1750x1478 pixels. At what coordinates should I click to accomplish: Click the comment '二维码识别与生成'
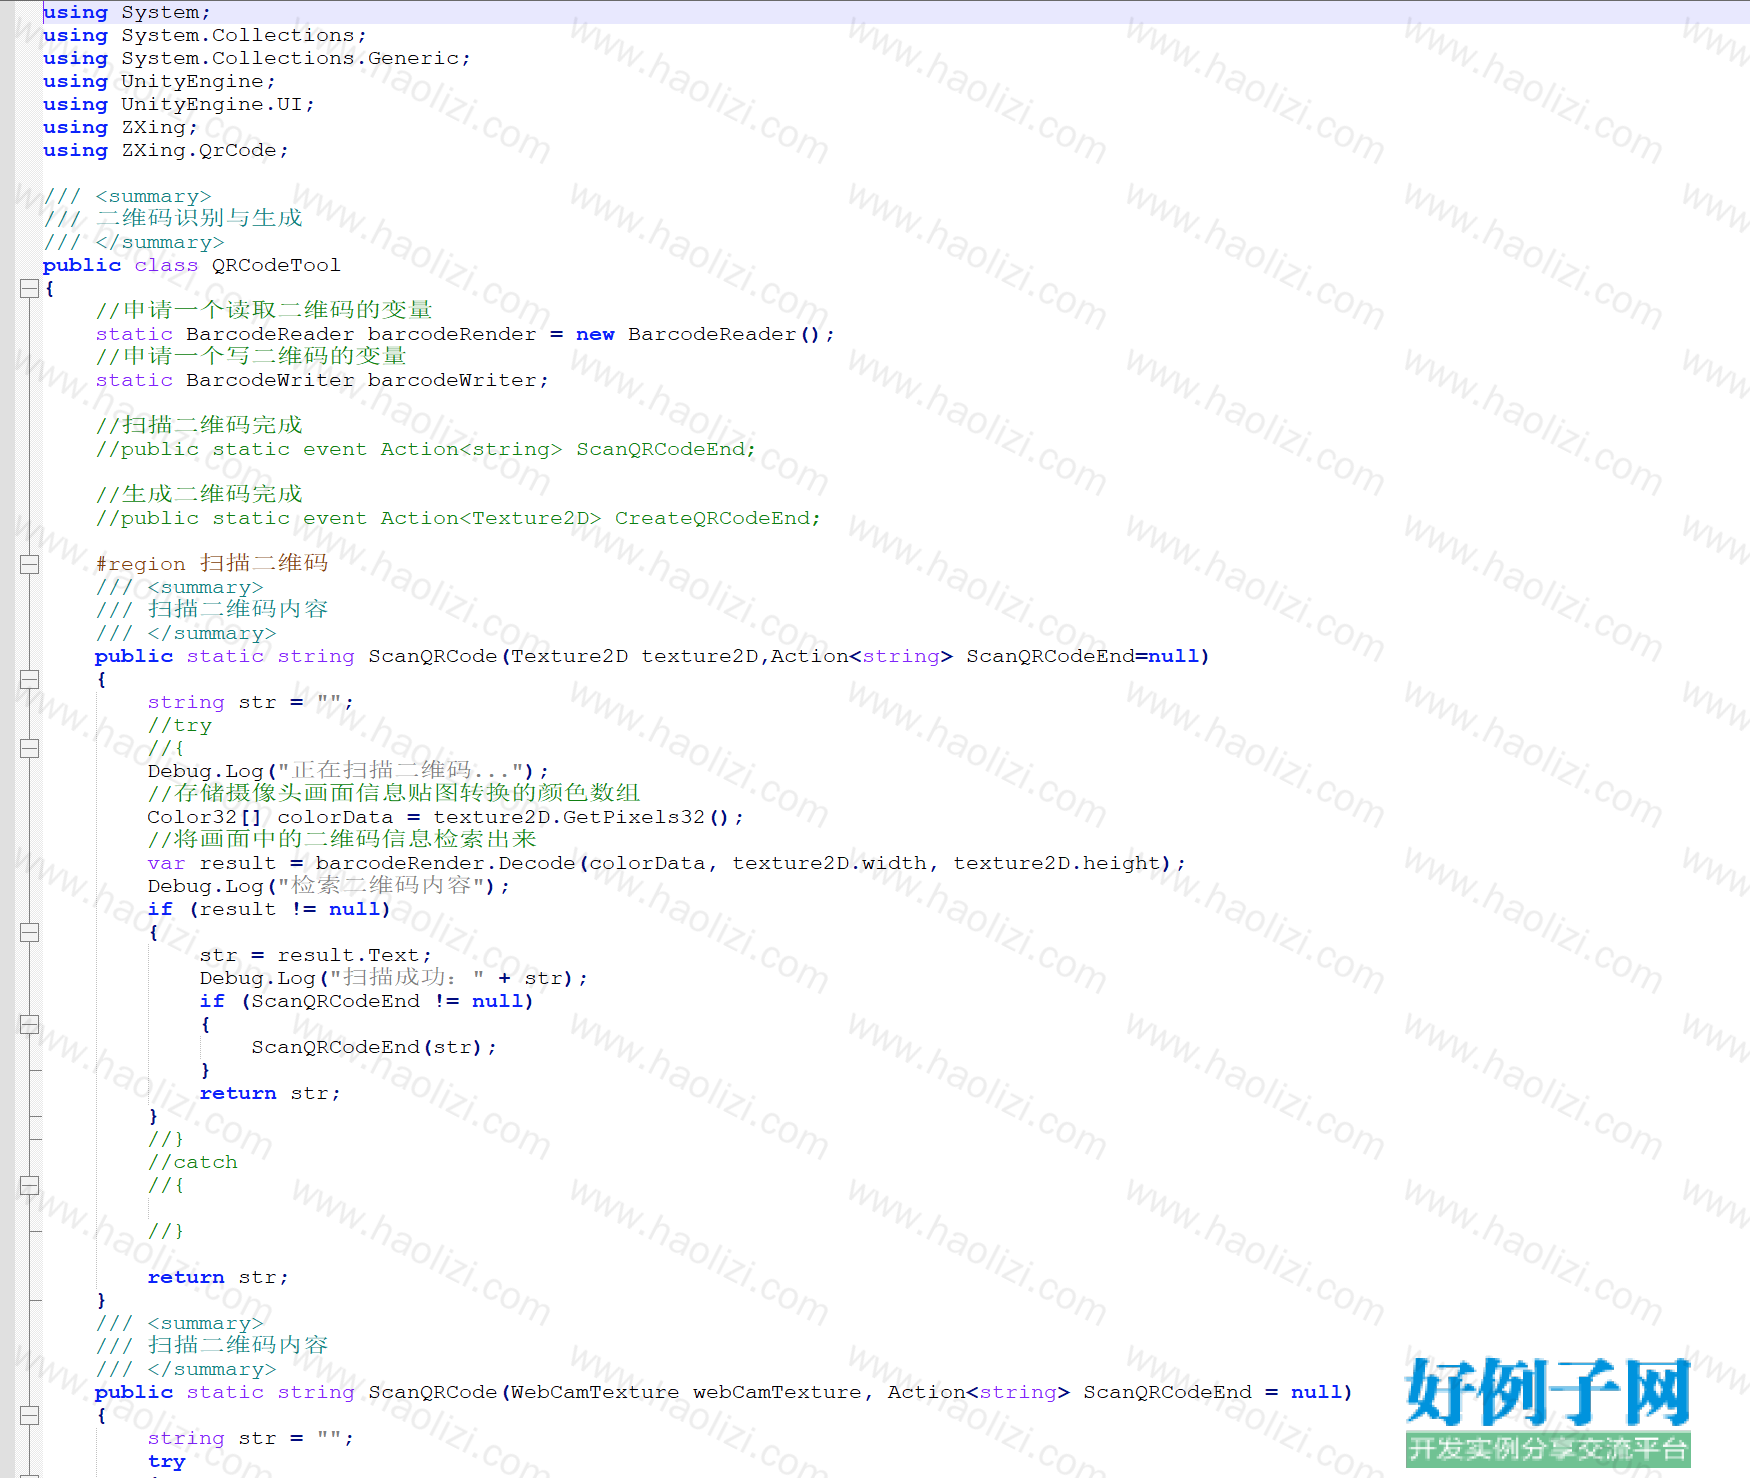(199, 218)
